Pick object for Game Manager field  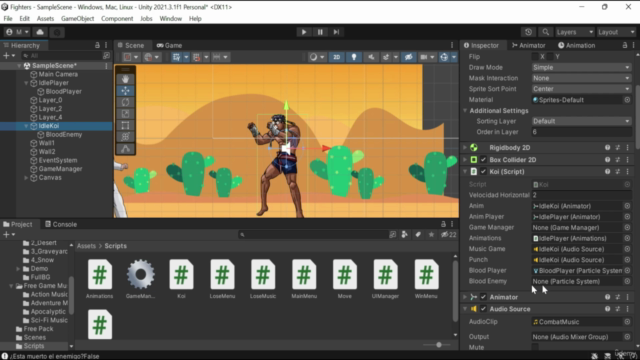click(x=627, y=227)
